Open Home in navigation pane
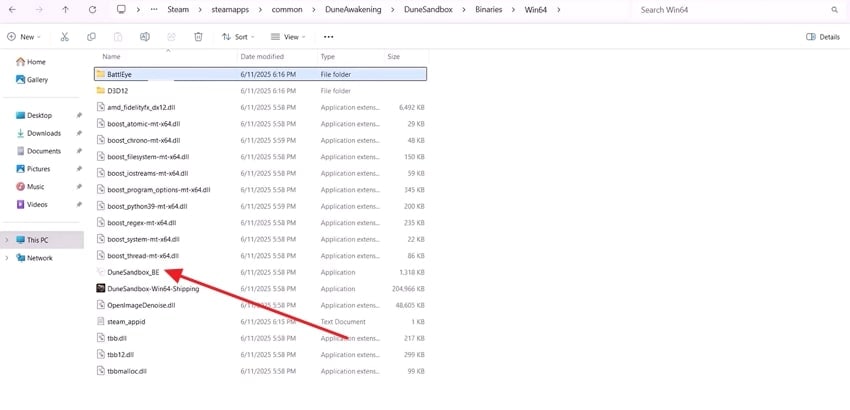 [x=31, y=62]
